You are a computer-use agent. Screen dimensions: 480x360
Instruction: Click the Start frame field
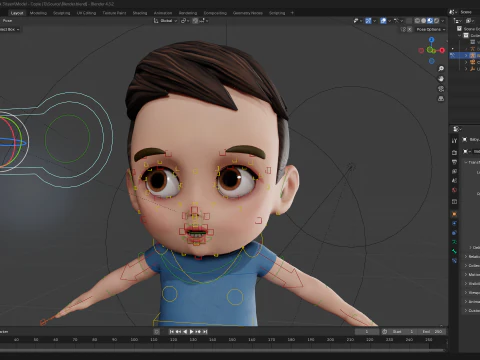tap(404, 332)
